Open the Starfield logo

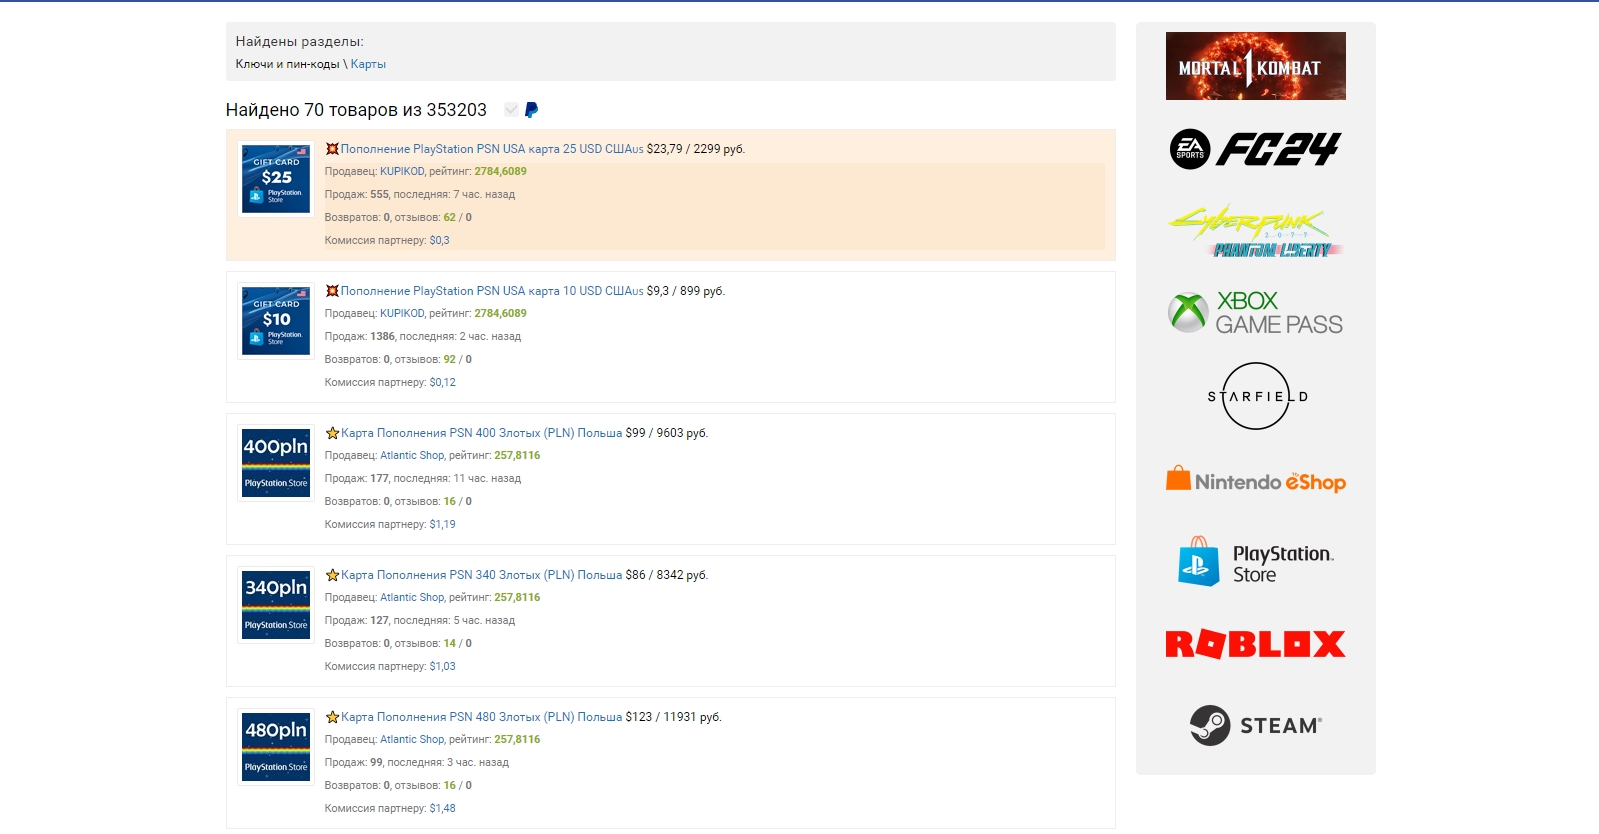pos(1256,396)
